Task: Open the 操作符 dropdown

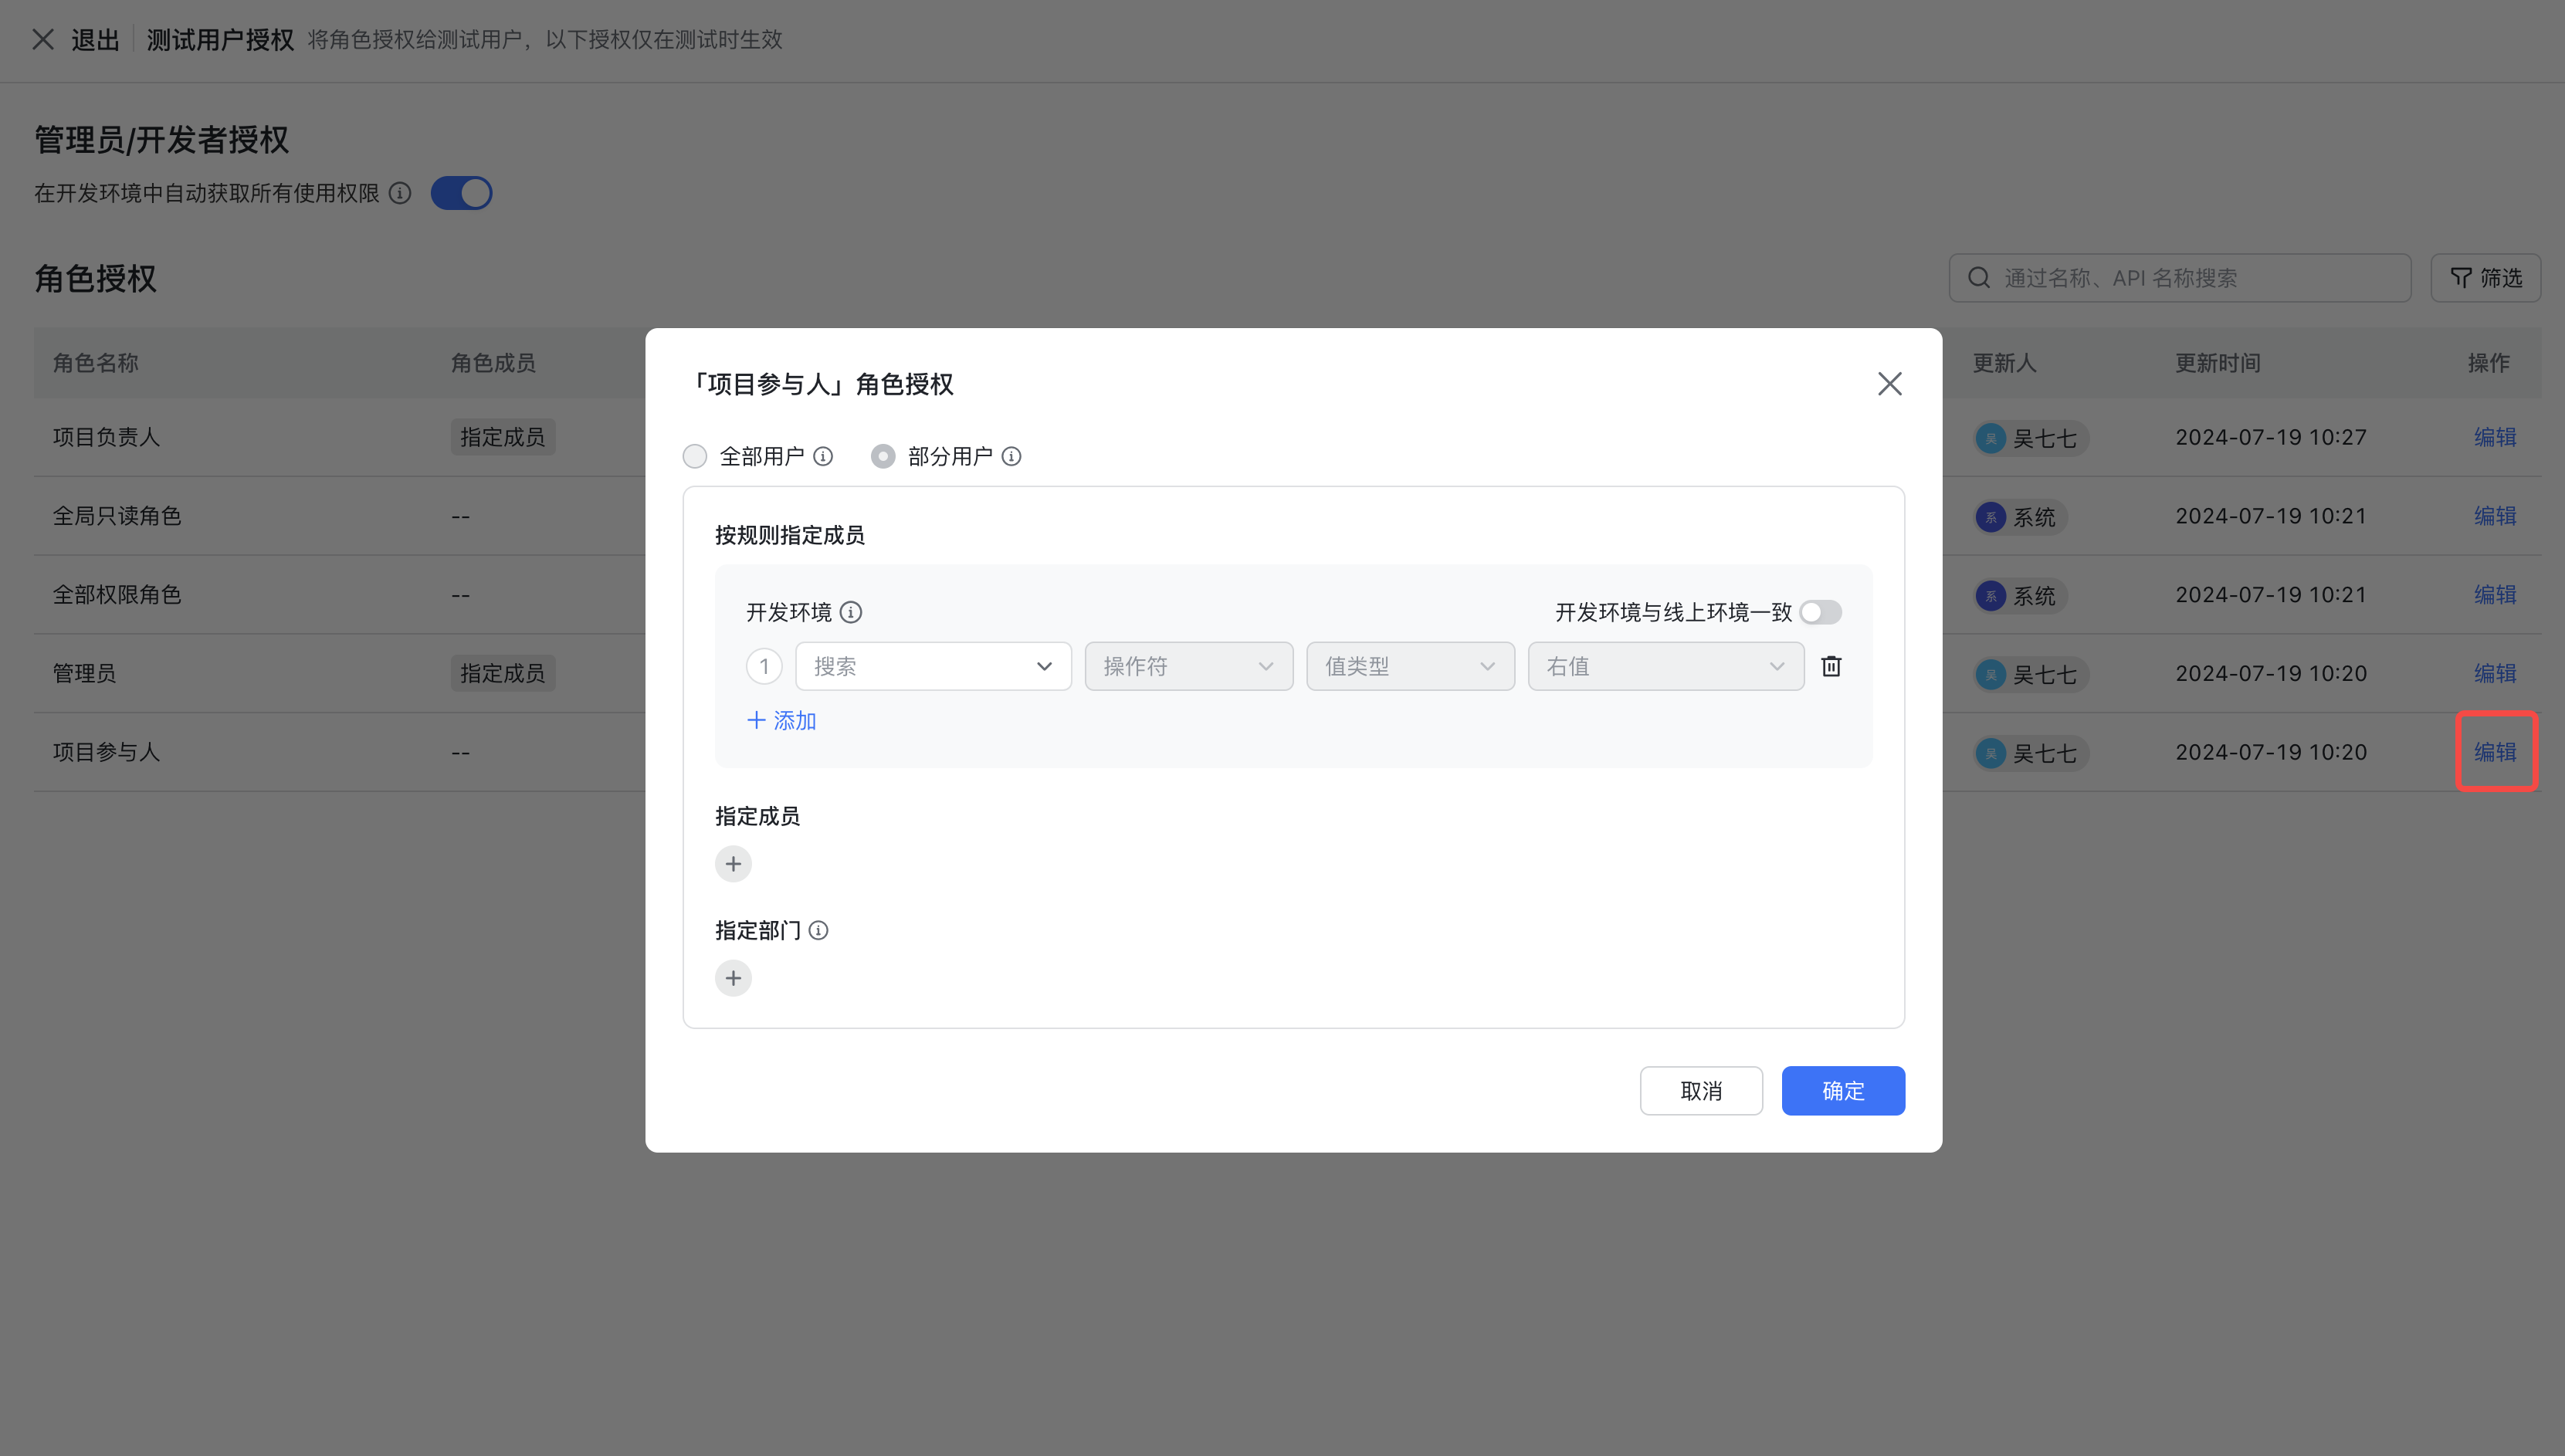Action: (1189, 666)
